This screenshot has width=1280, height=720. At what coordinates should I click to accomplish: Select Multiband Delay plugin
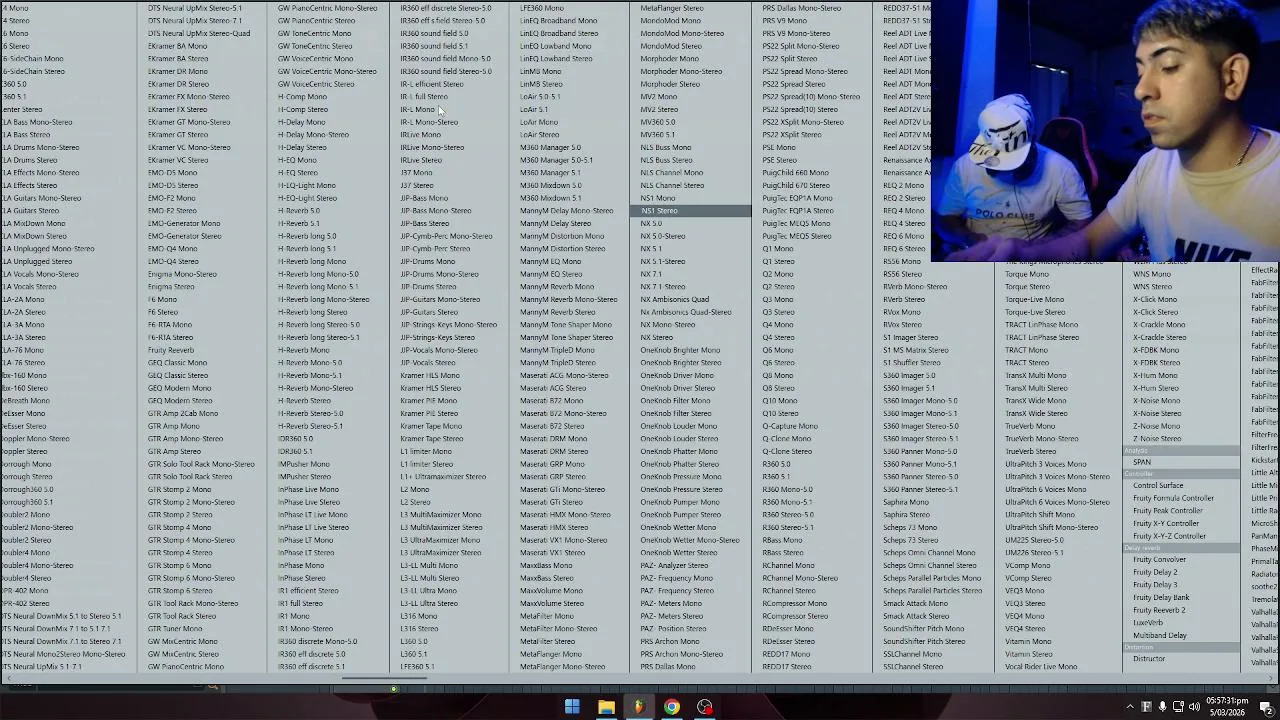1160,635
